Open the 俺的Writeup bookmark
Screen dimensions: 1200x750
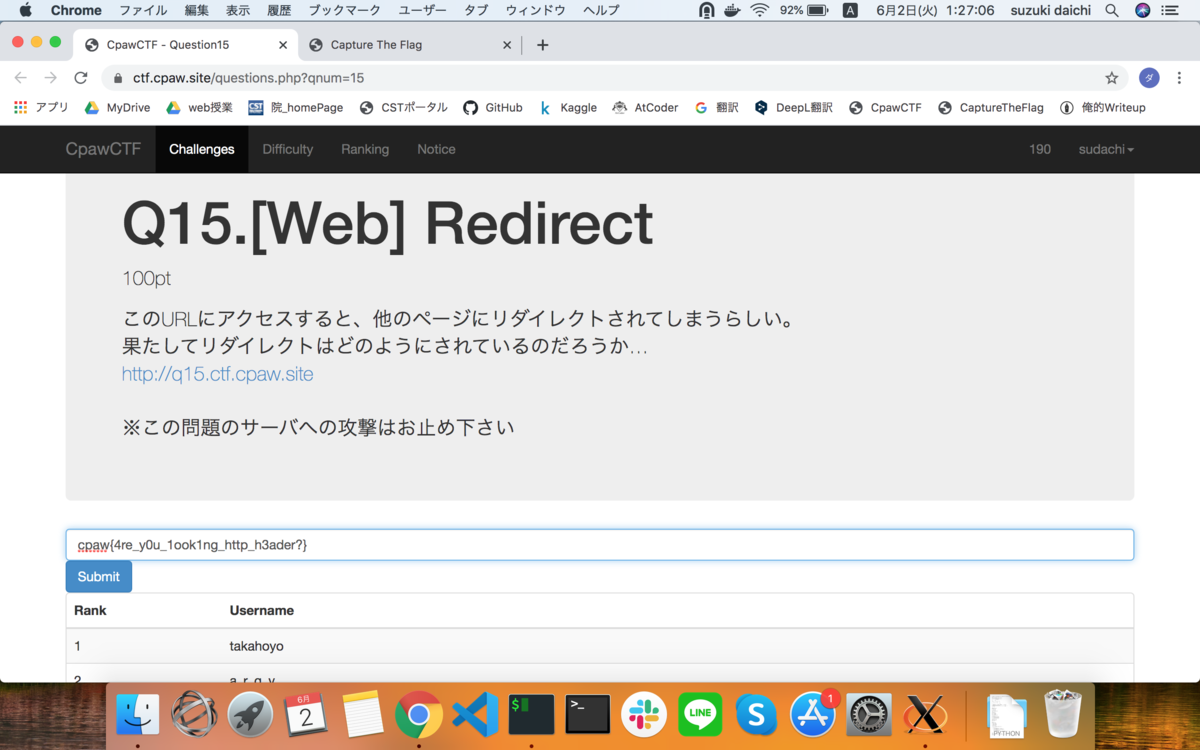pyautogui.click(x=1102, y=108)
